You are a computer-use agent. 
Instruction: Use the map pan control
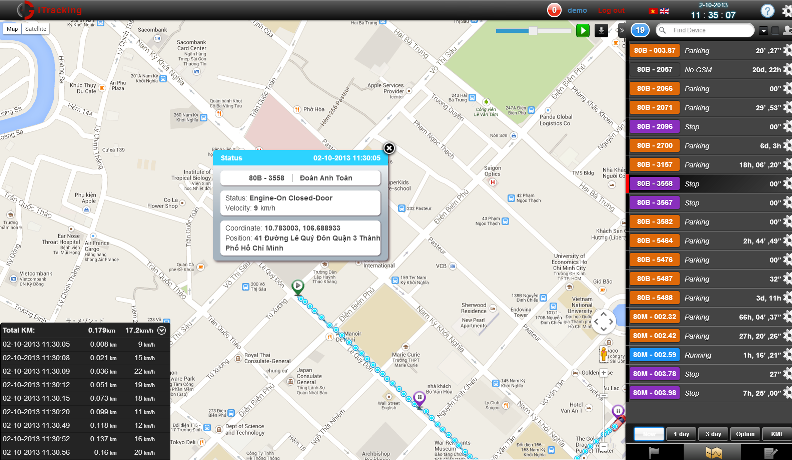tap(603, 322)
